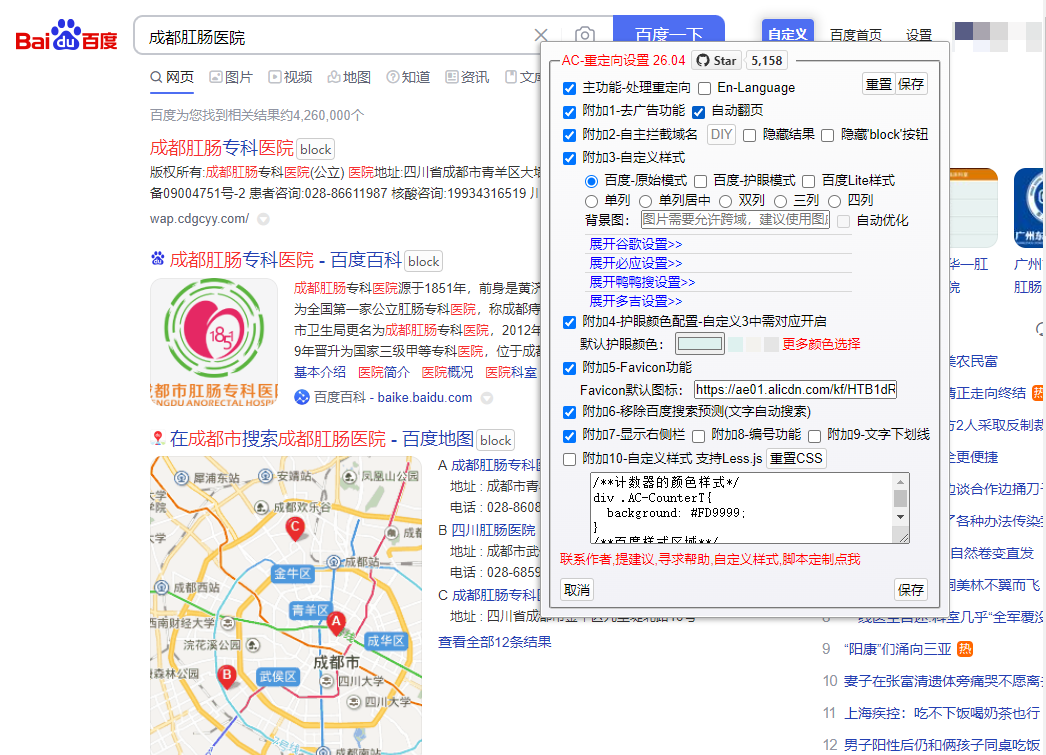
Task: Toggle 自动翻页 checkbox
Action: click(698, 111)
